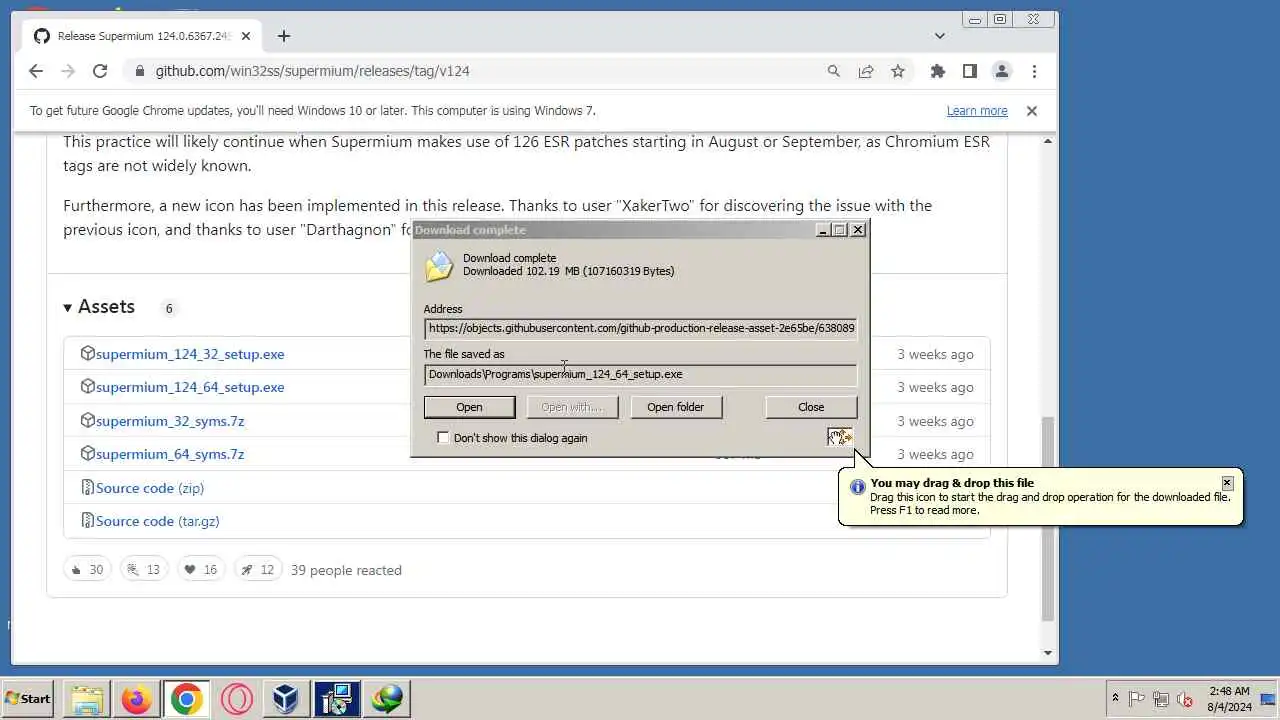Click '39 people reacted' text
This screenshot has width=1280, height=720.
346,570
